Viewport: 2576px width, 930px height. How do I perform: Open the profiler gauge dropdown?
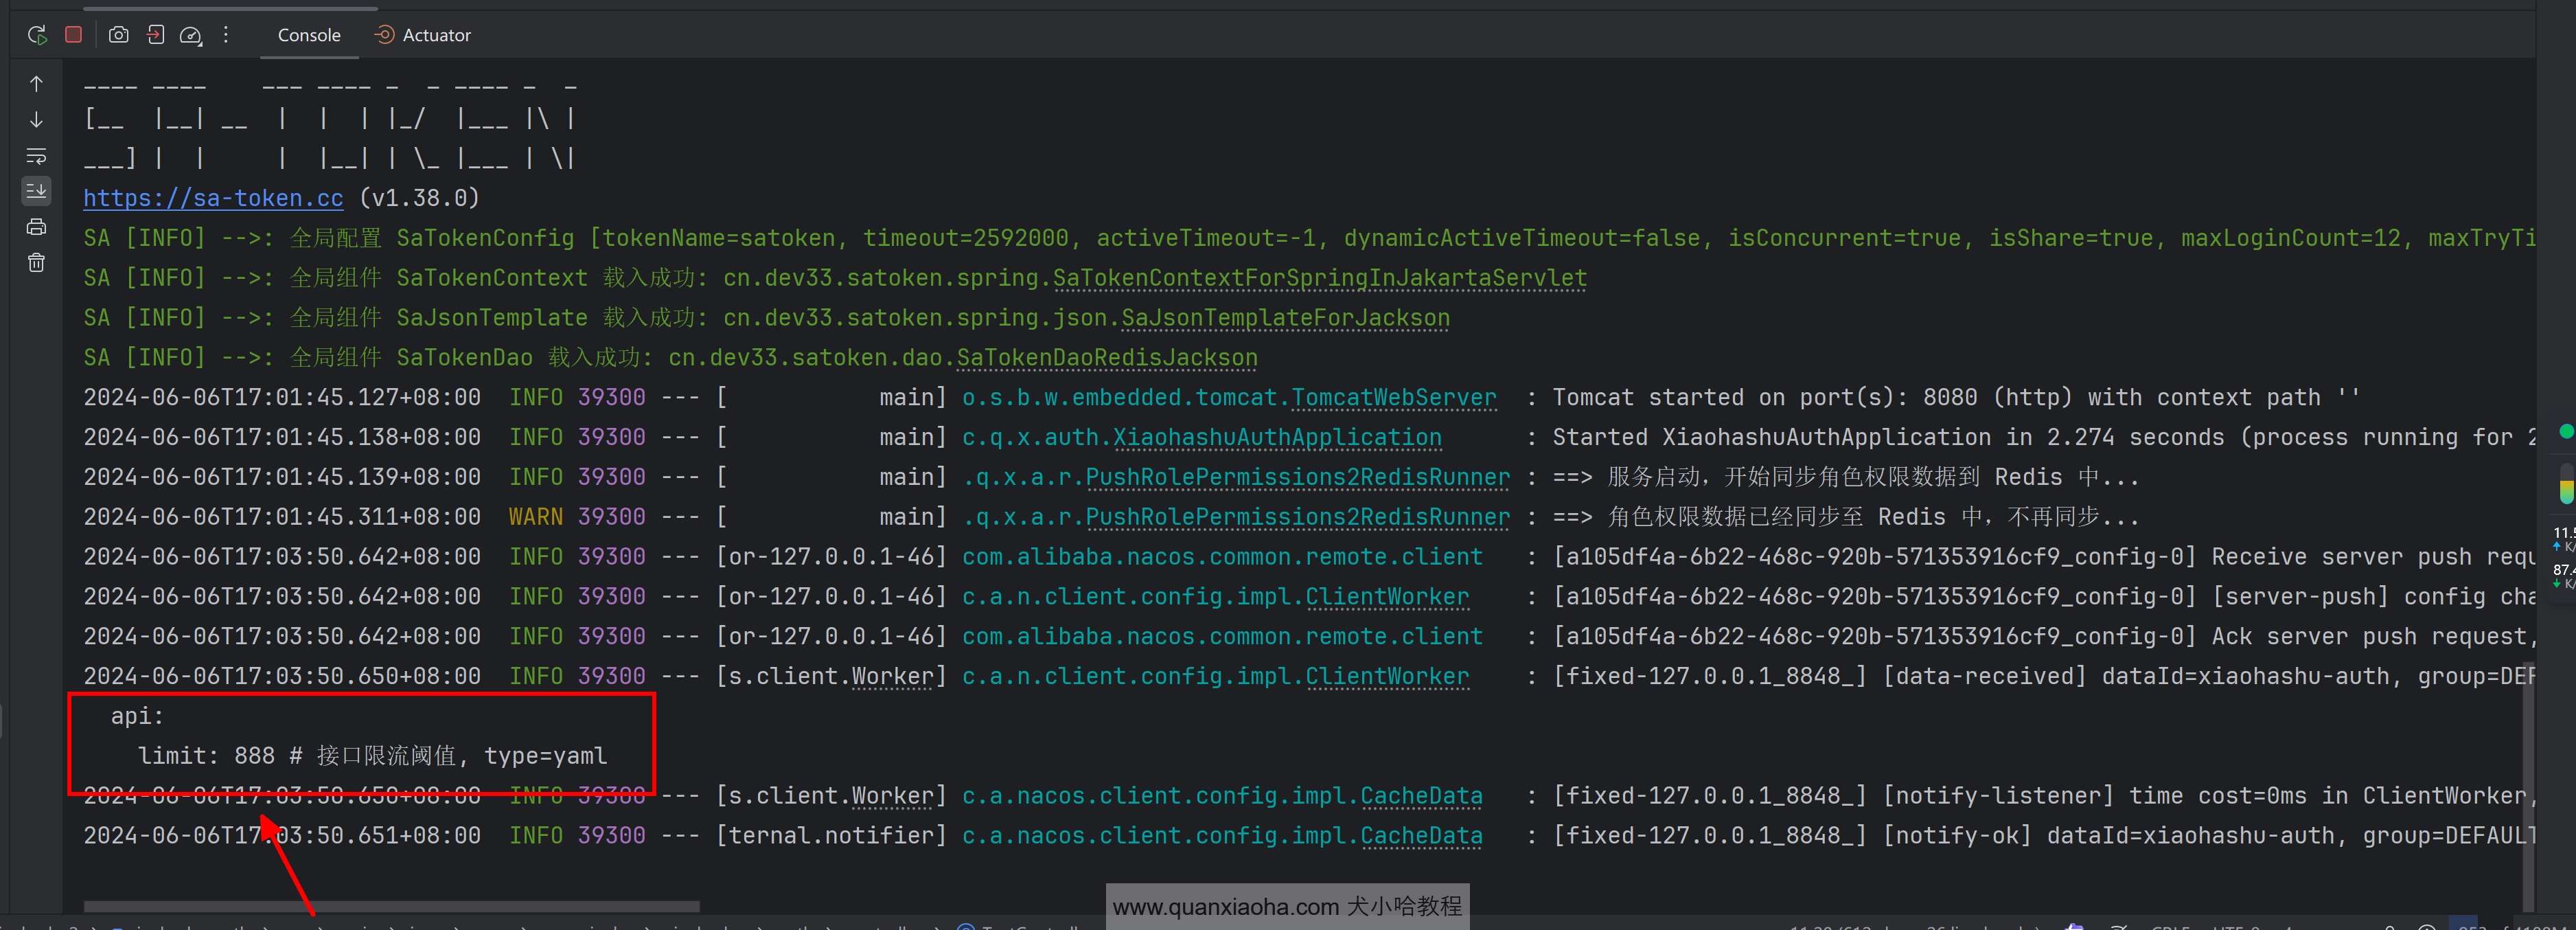[x=190, y=36]
